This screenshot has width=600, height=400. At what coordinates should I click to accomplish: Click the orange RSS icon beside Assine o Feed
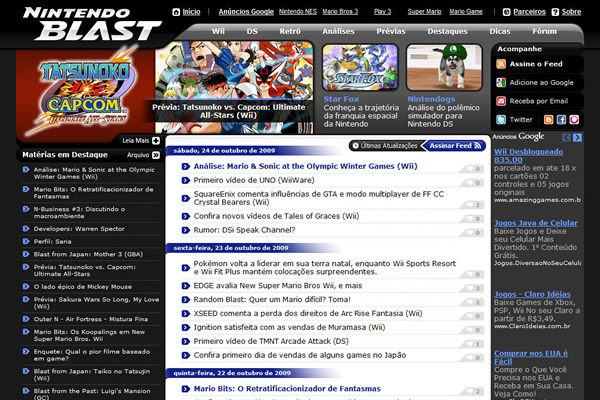[x=501, y=64]
